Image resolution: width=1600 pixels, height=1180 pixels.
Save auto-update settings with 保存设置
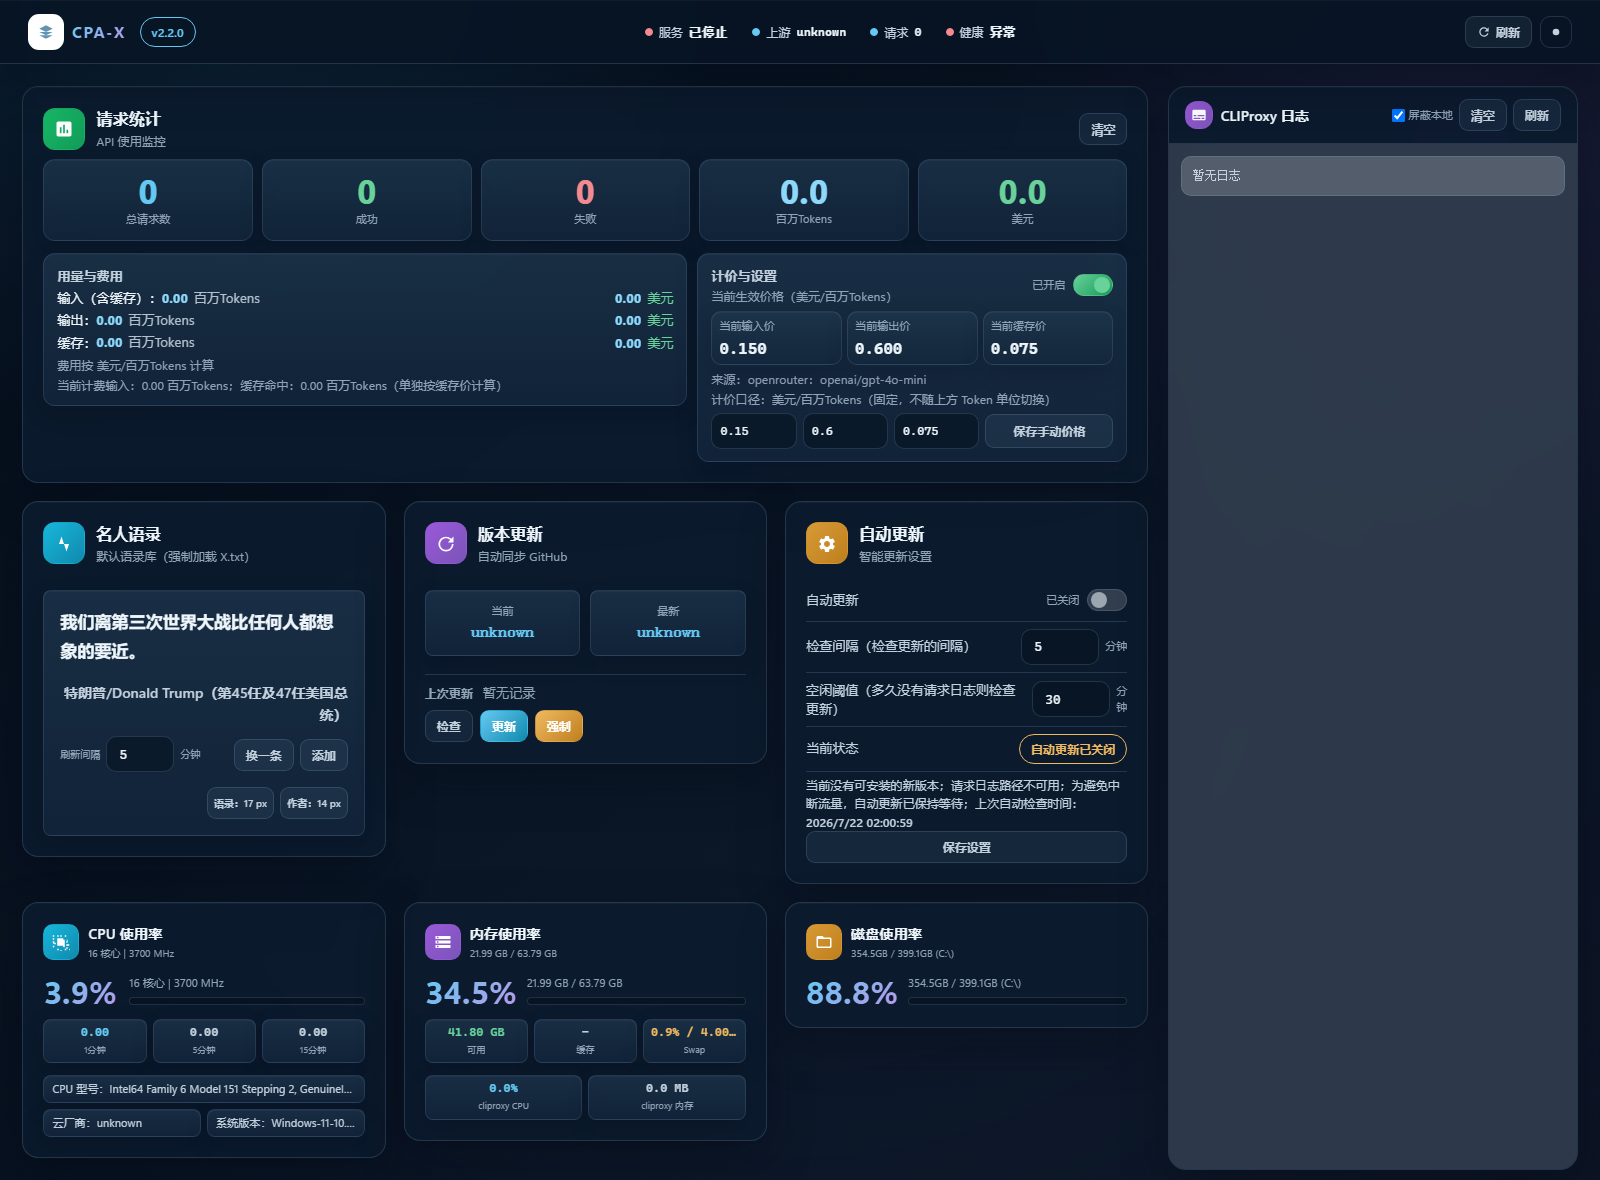966,847
